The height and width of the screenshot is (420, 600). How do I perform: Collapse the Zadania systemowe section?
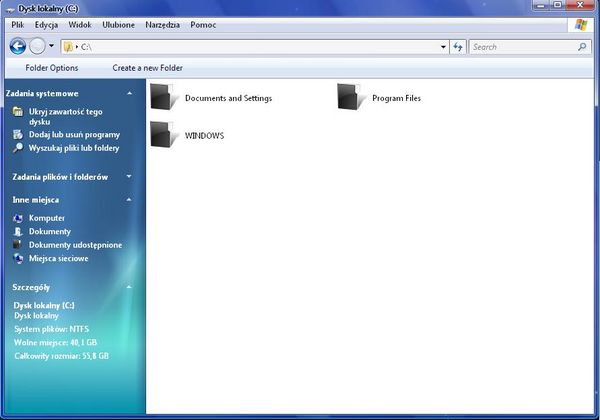tap(129, 93)
